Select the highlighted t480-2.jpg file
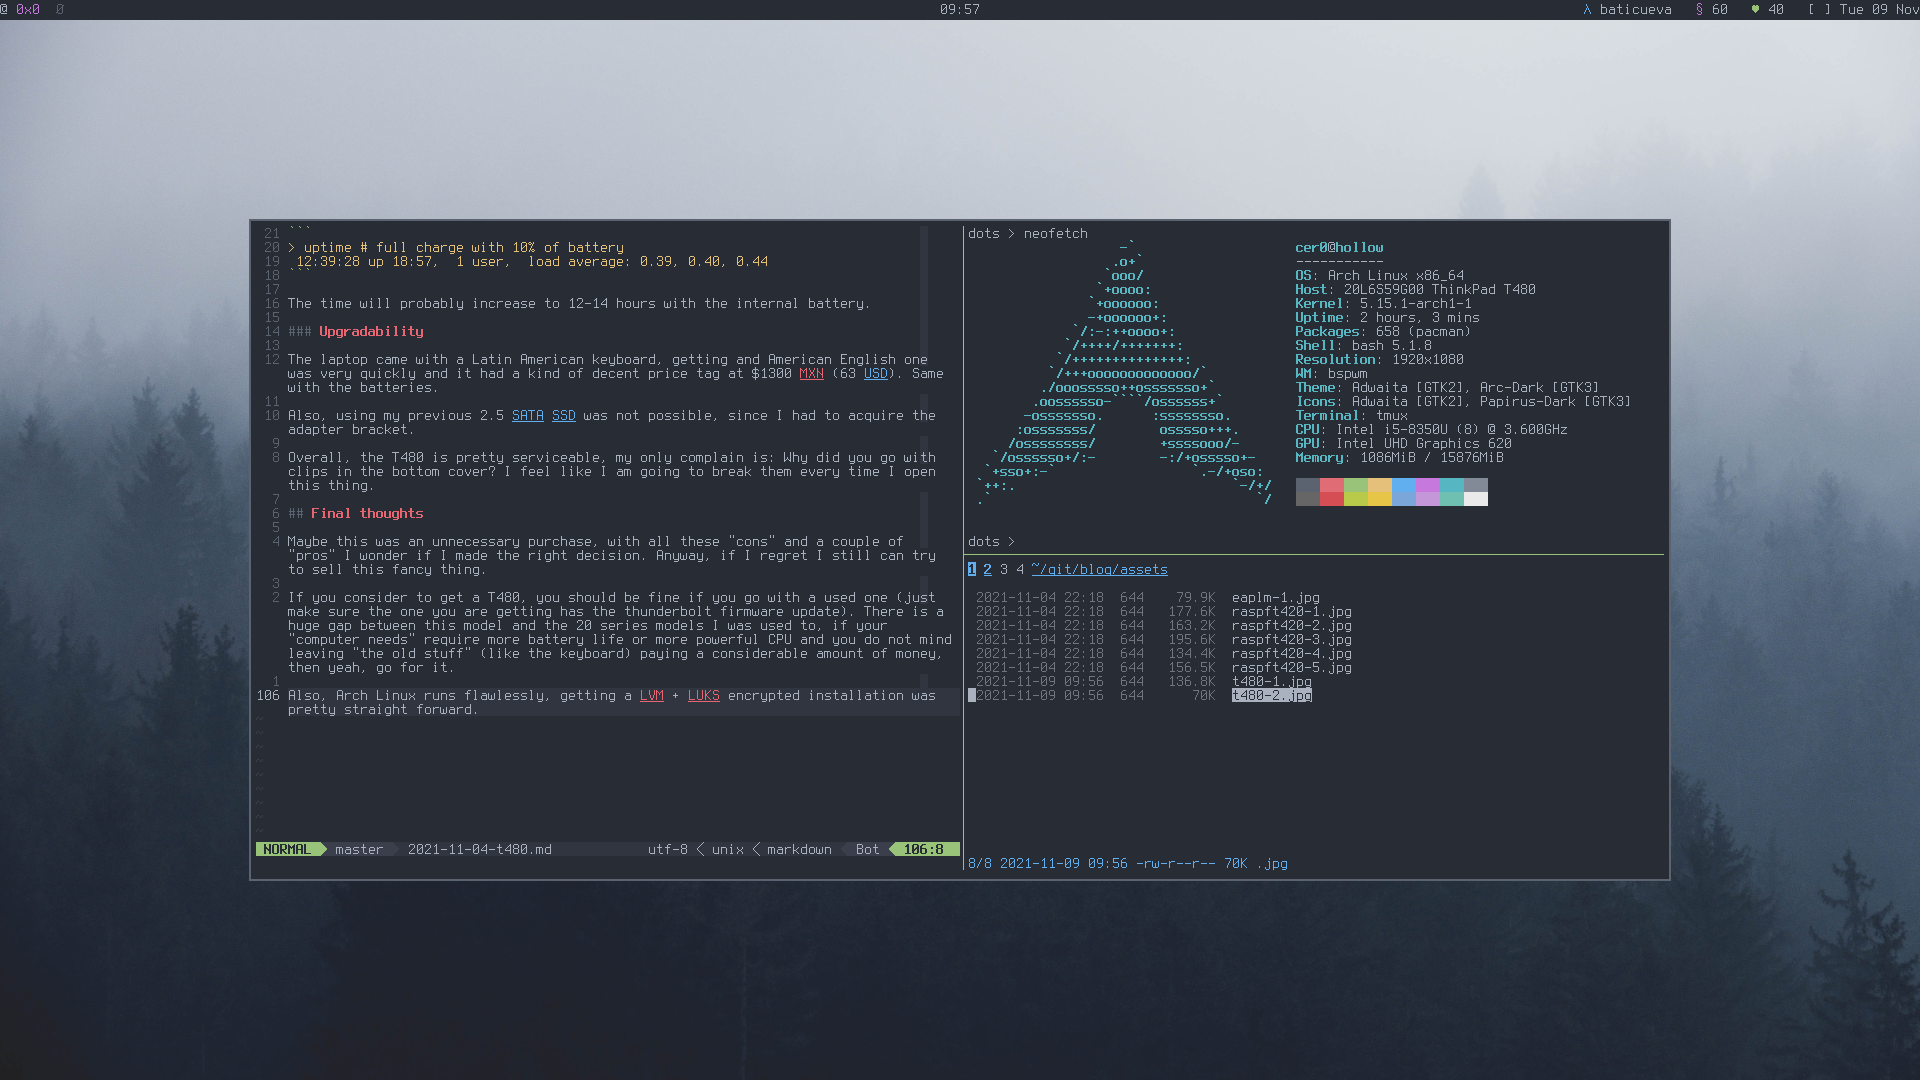This screenshot has height=1080, width=1920. click(1271, 695)
